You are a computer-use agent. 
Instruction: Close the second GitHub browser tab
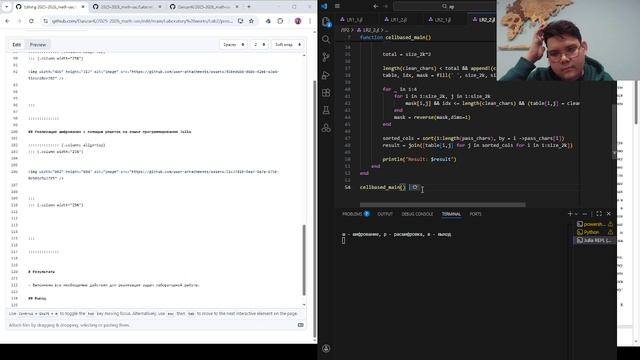160,7
